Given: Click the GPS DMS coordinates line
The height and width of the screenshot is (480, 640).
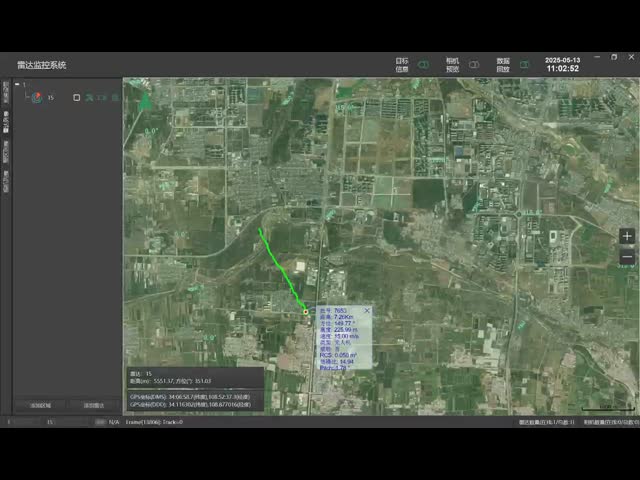Looking at the screenshot, I should point(190,397).
